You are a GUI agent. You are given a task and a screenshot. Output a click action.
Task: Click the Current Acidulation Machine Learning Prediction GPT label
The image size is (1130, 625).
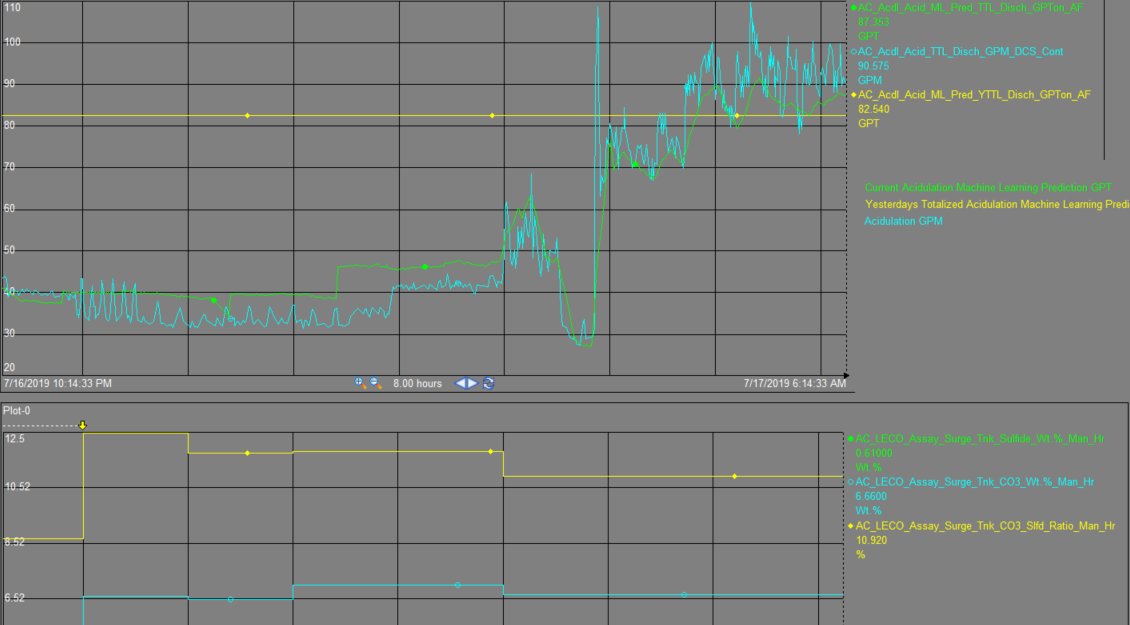(988, 187)
